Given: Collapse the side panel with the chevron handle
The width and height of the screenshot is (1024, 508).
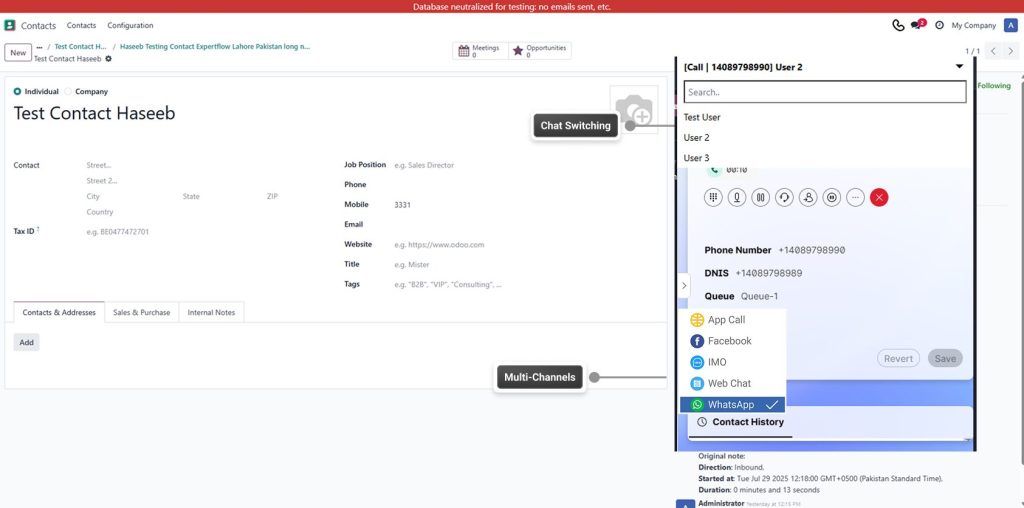Looking at the screenshot, I should point(684,285).
